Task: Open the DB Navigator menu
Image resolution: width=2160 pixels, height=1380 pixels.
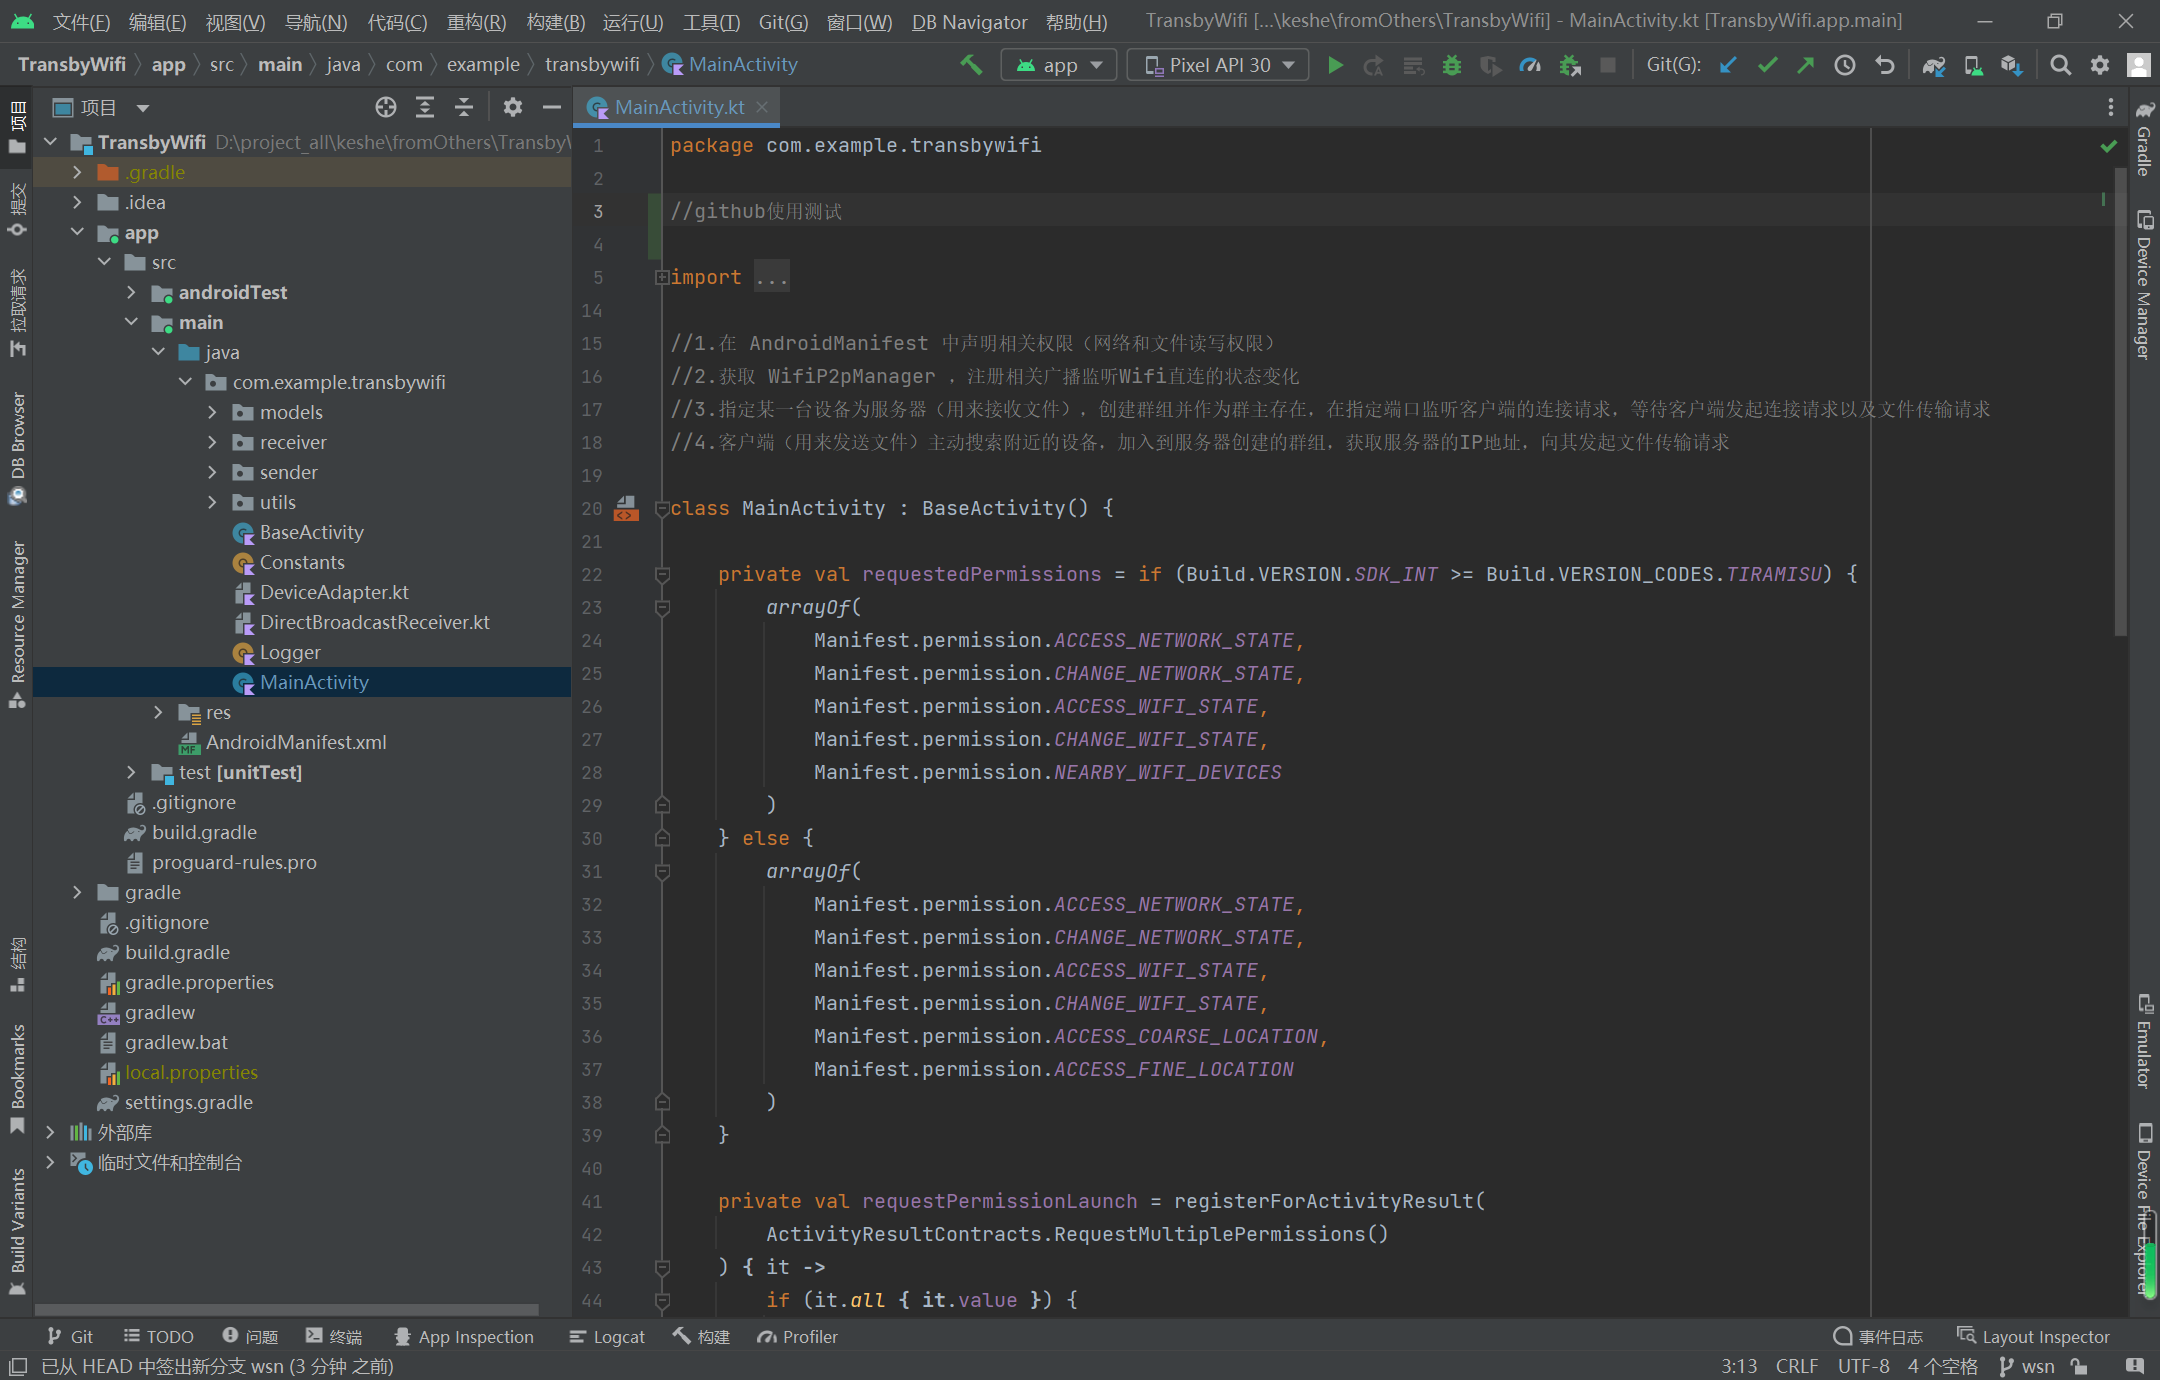Action: click(968, 22)
